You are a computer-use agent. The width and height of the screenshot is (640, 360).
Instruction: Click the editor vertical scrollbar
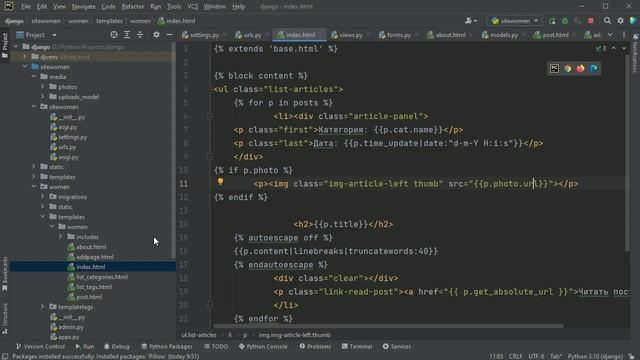click(x=627, y=153)
